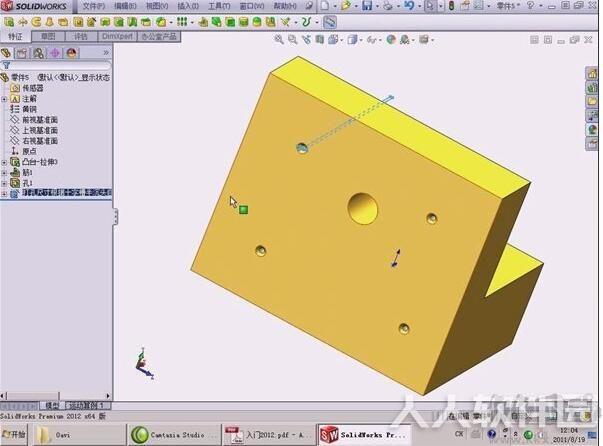The image size is (603, 446).
Task: Expand the 孔1 feature node
Action: pos(4,183)
